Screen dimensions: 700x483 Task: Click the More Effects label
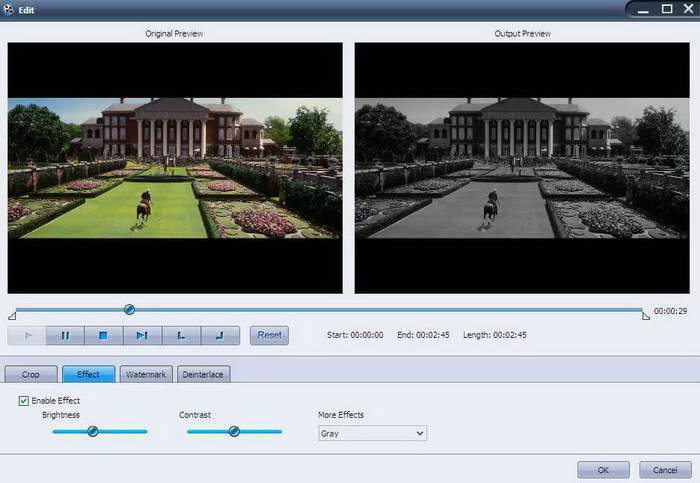coord(341,415)
